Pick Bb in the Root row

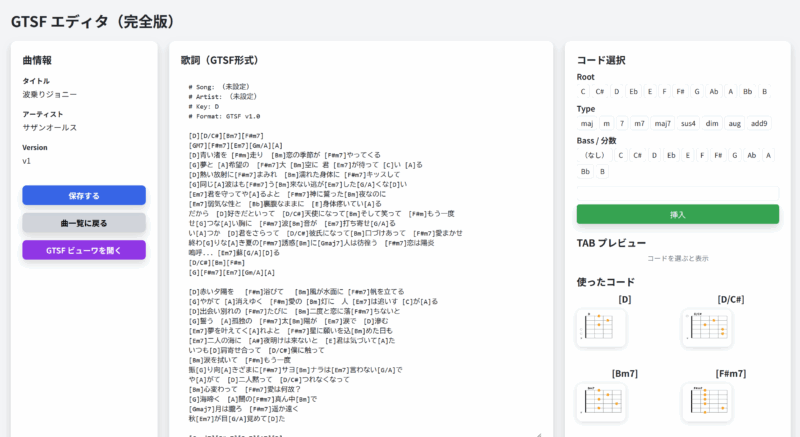(745, 92)
